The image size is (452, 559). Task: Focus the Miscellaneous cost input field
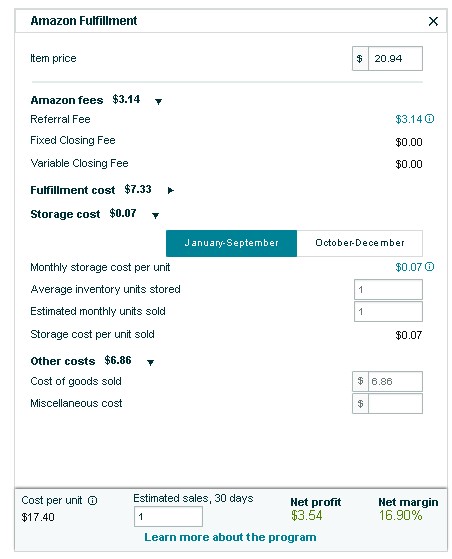(395, 404)
